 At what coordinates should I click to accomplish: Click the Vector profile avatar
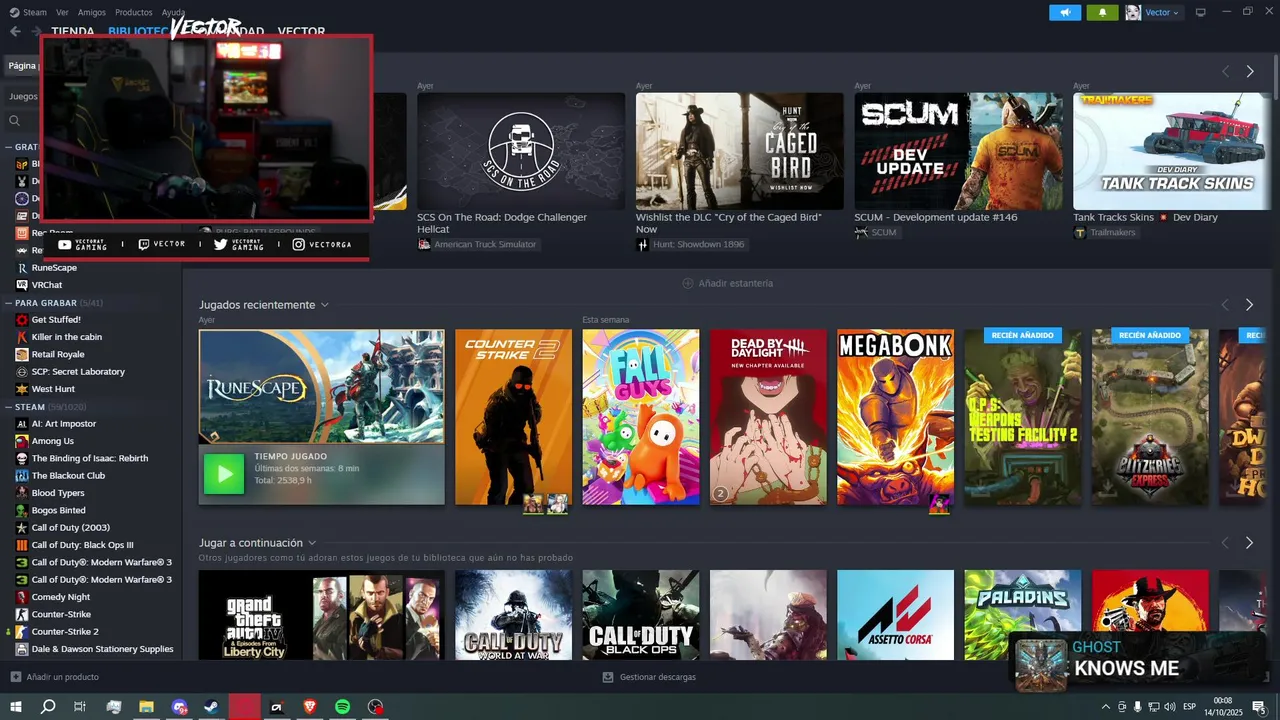click(x=1133, y=12)
